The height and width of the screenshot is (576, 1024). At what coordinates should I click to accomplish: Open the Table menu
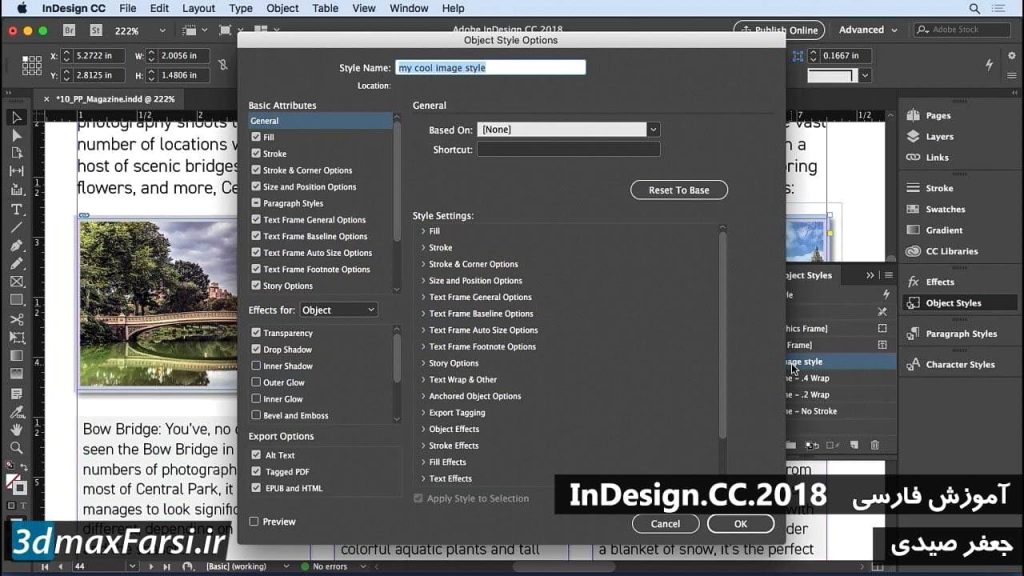pyautogui.click(x=325, y=8)
